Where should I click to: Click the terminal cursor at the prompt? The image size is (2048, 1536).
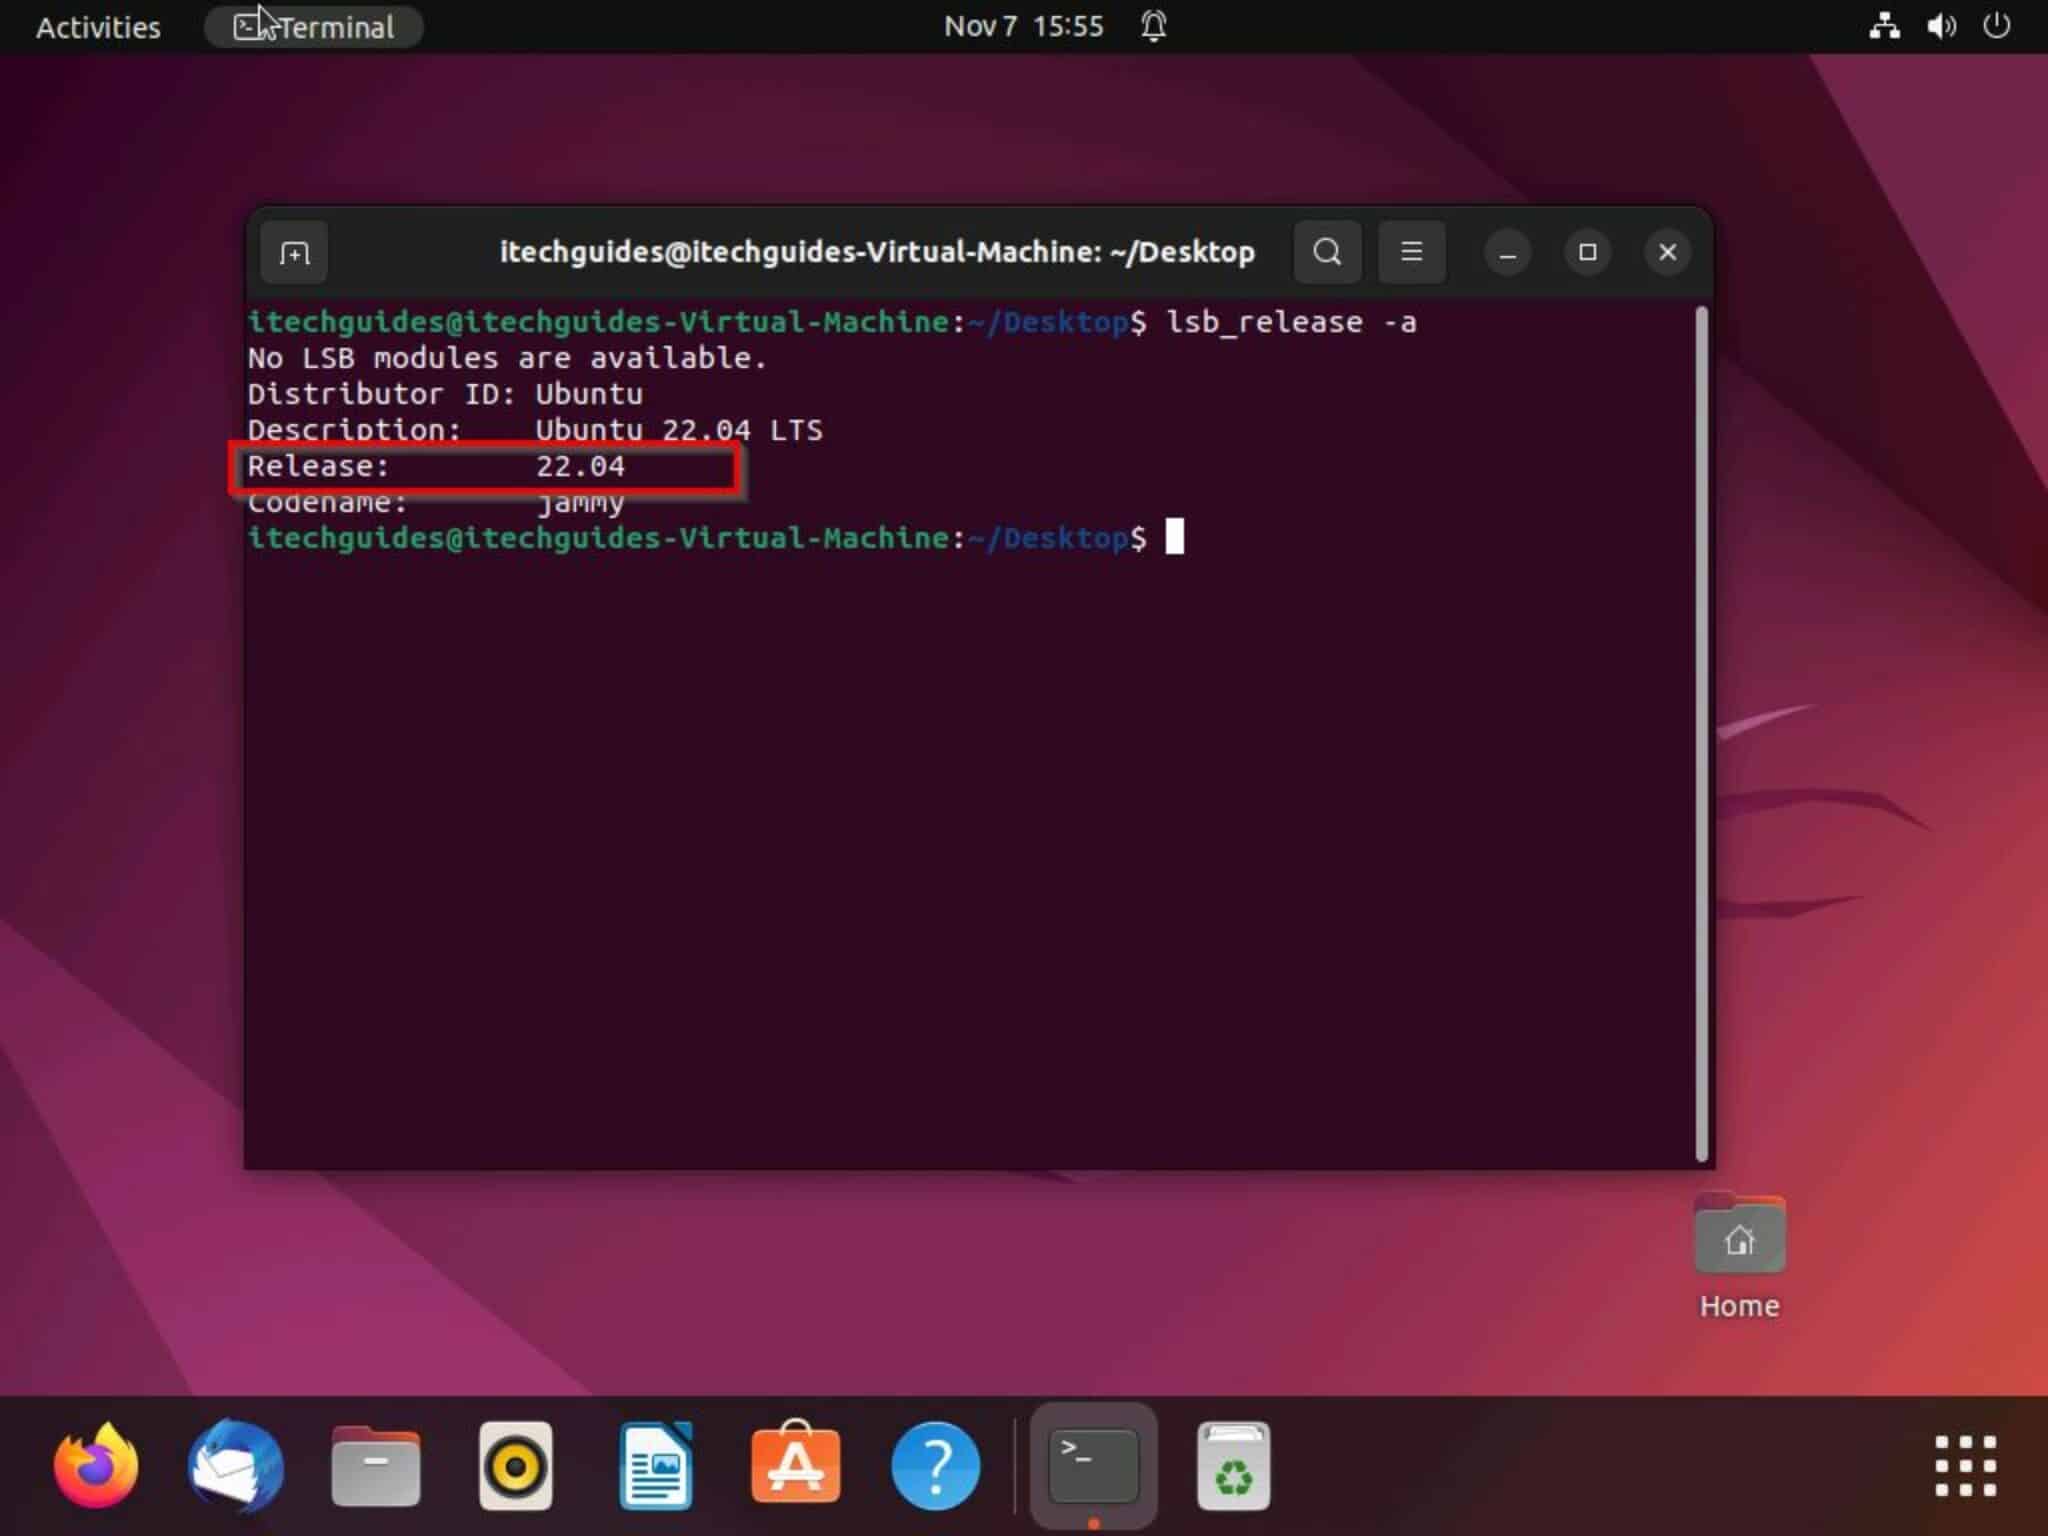[x=1175, y=537]
